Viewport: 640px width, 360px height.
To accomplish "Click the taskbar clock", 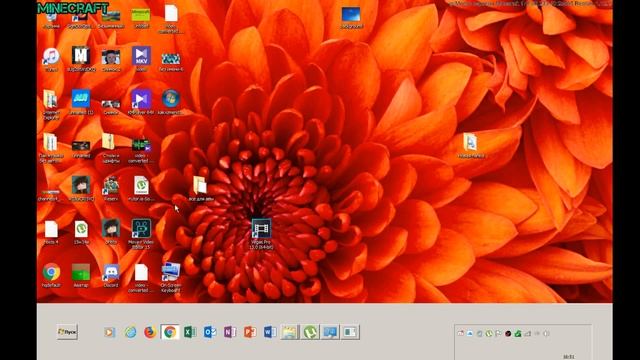I will coord(569,357).
